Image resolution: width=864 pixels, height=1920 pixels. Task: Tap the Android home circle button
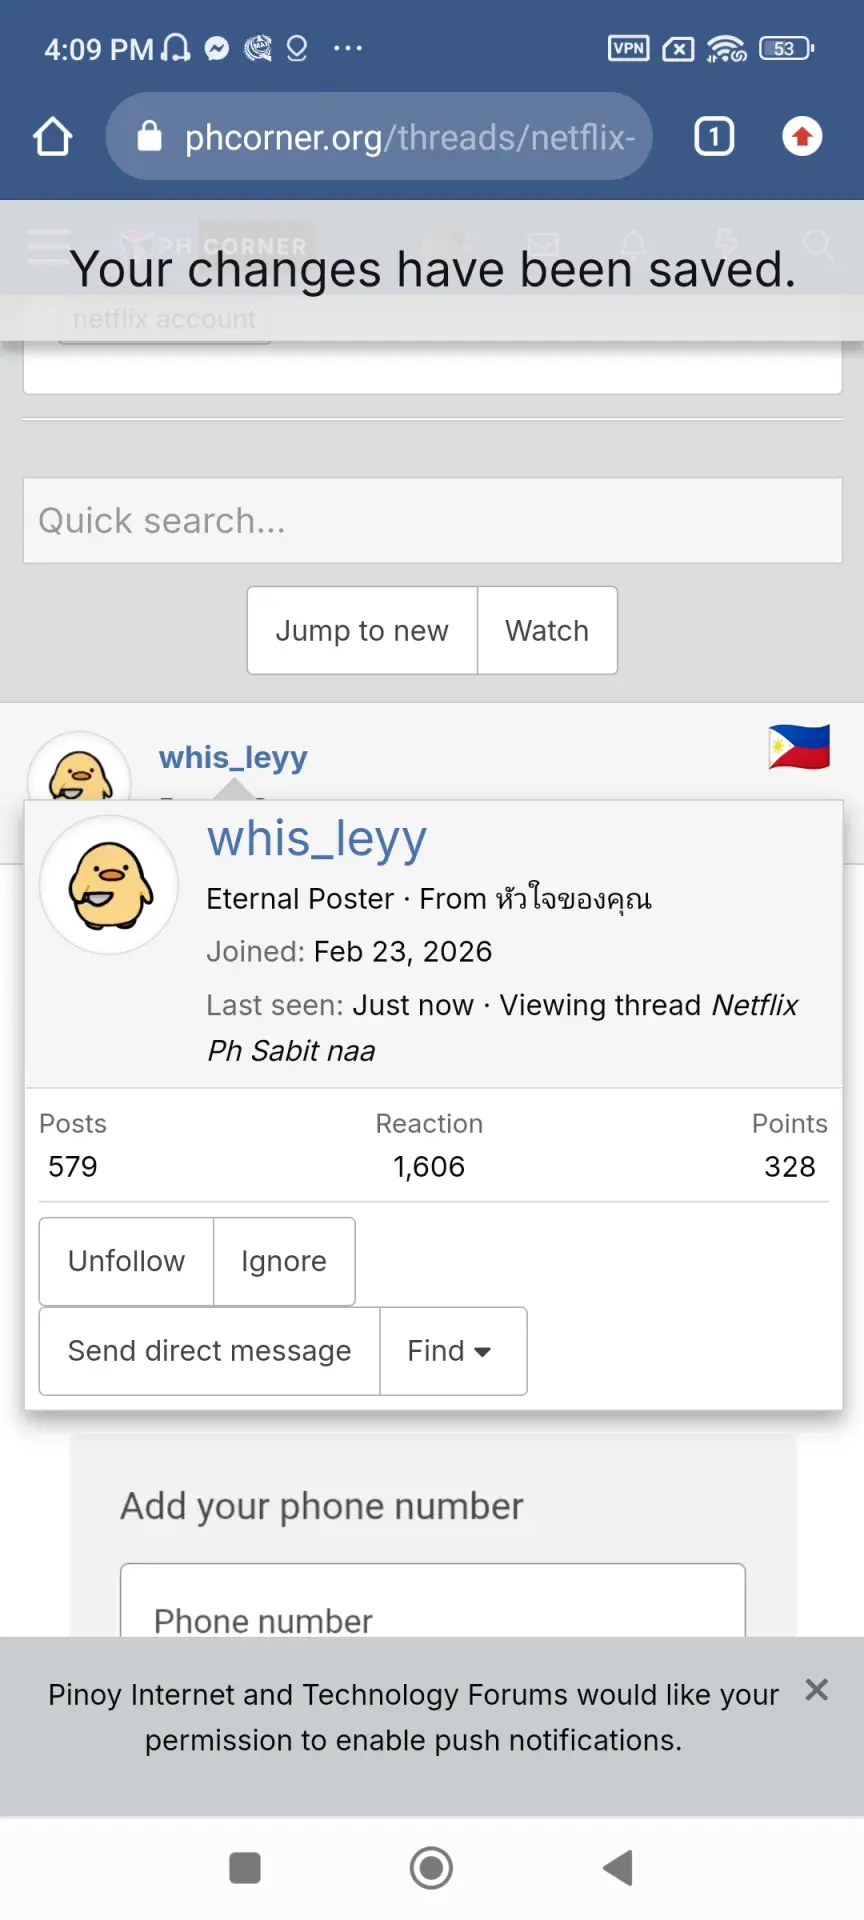[432, 1868]
